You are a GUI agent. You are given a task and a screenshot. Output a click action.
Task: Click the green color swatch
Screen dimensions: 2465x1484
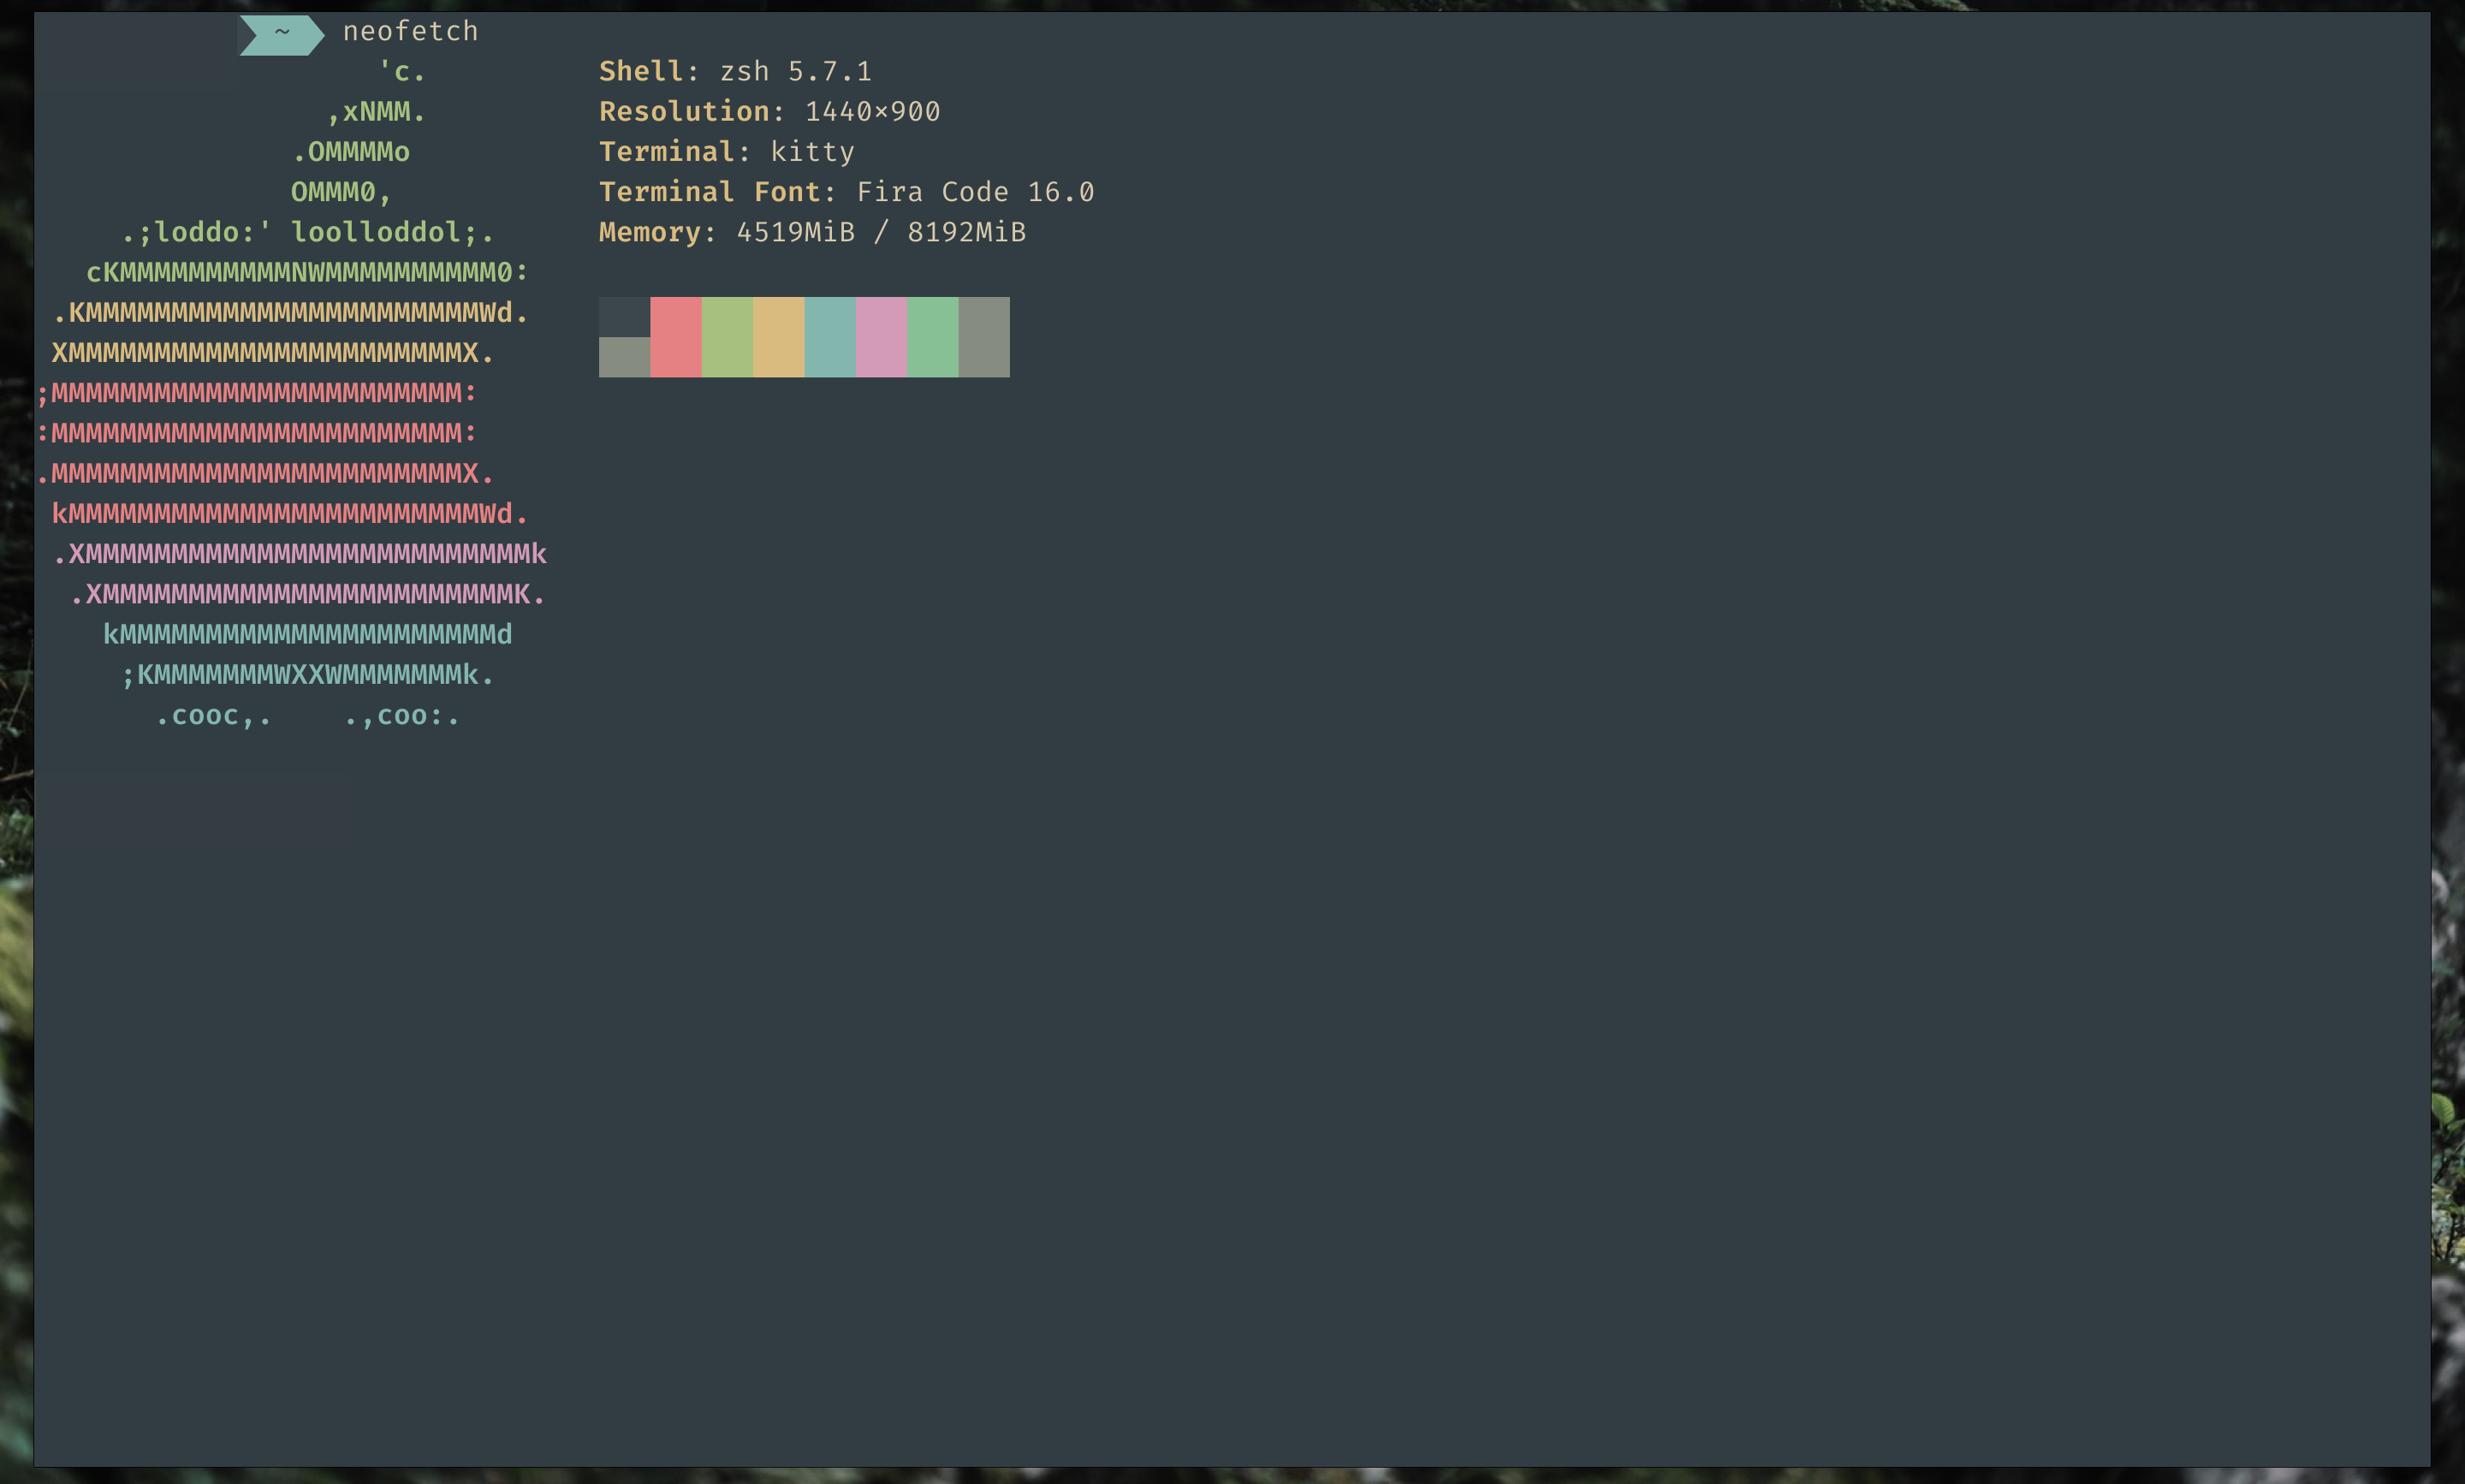727,337
